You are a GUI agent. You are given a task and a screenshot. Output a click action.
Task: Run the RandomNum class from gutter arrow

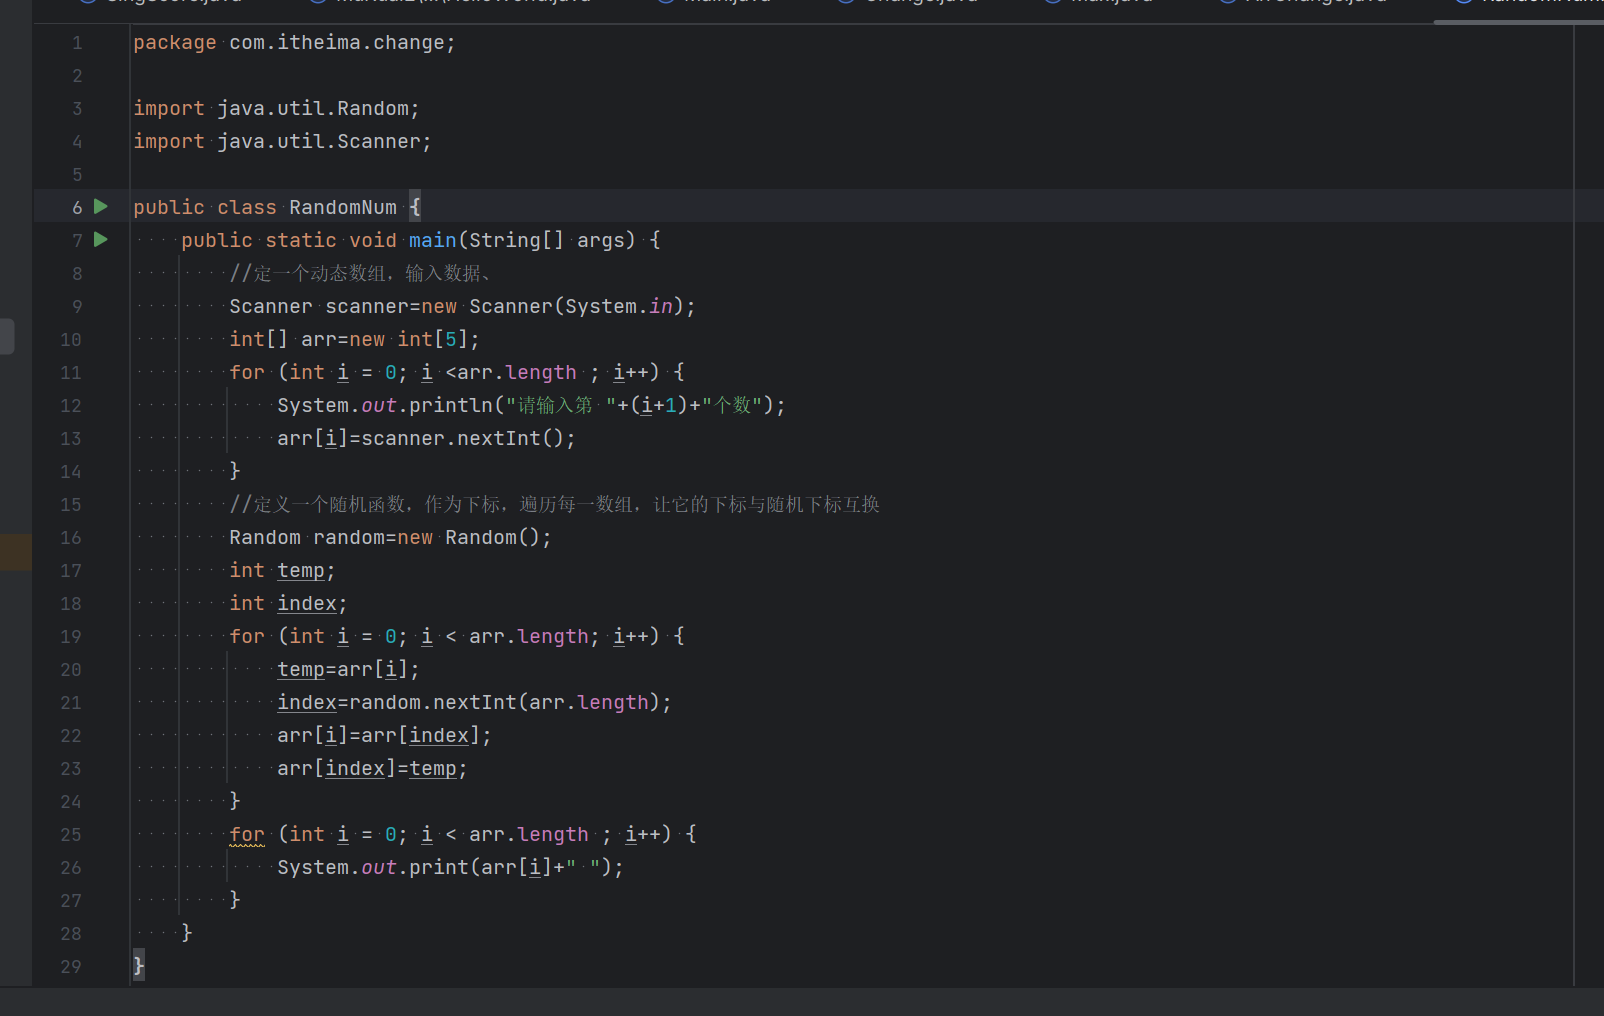tap(100, 206)
